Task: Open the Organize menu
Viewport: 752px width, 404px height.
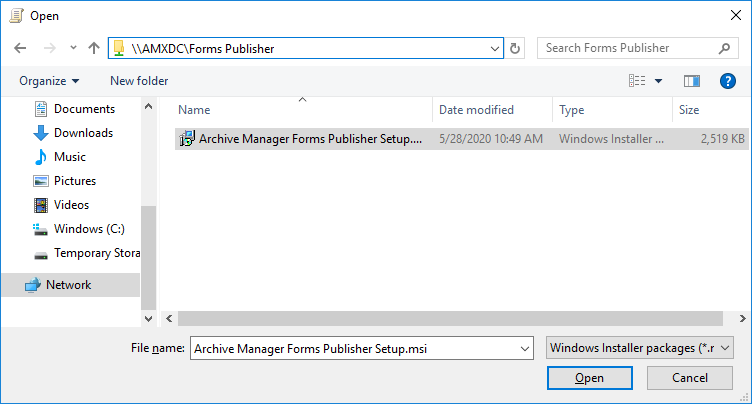Action: [48, 81]
